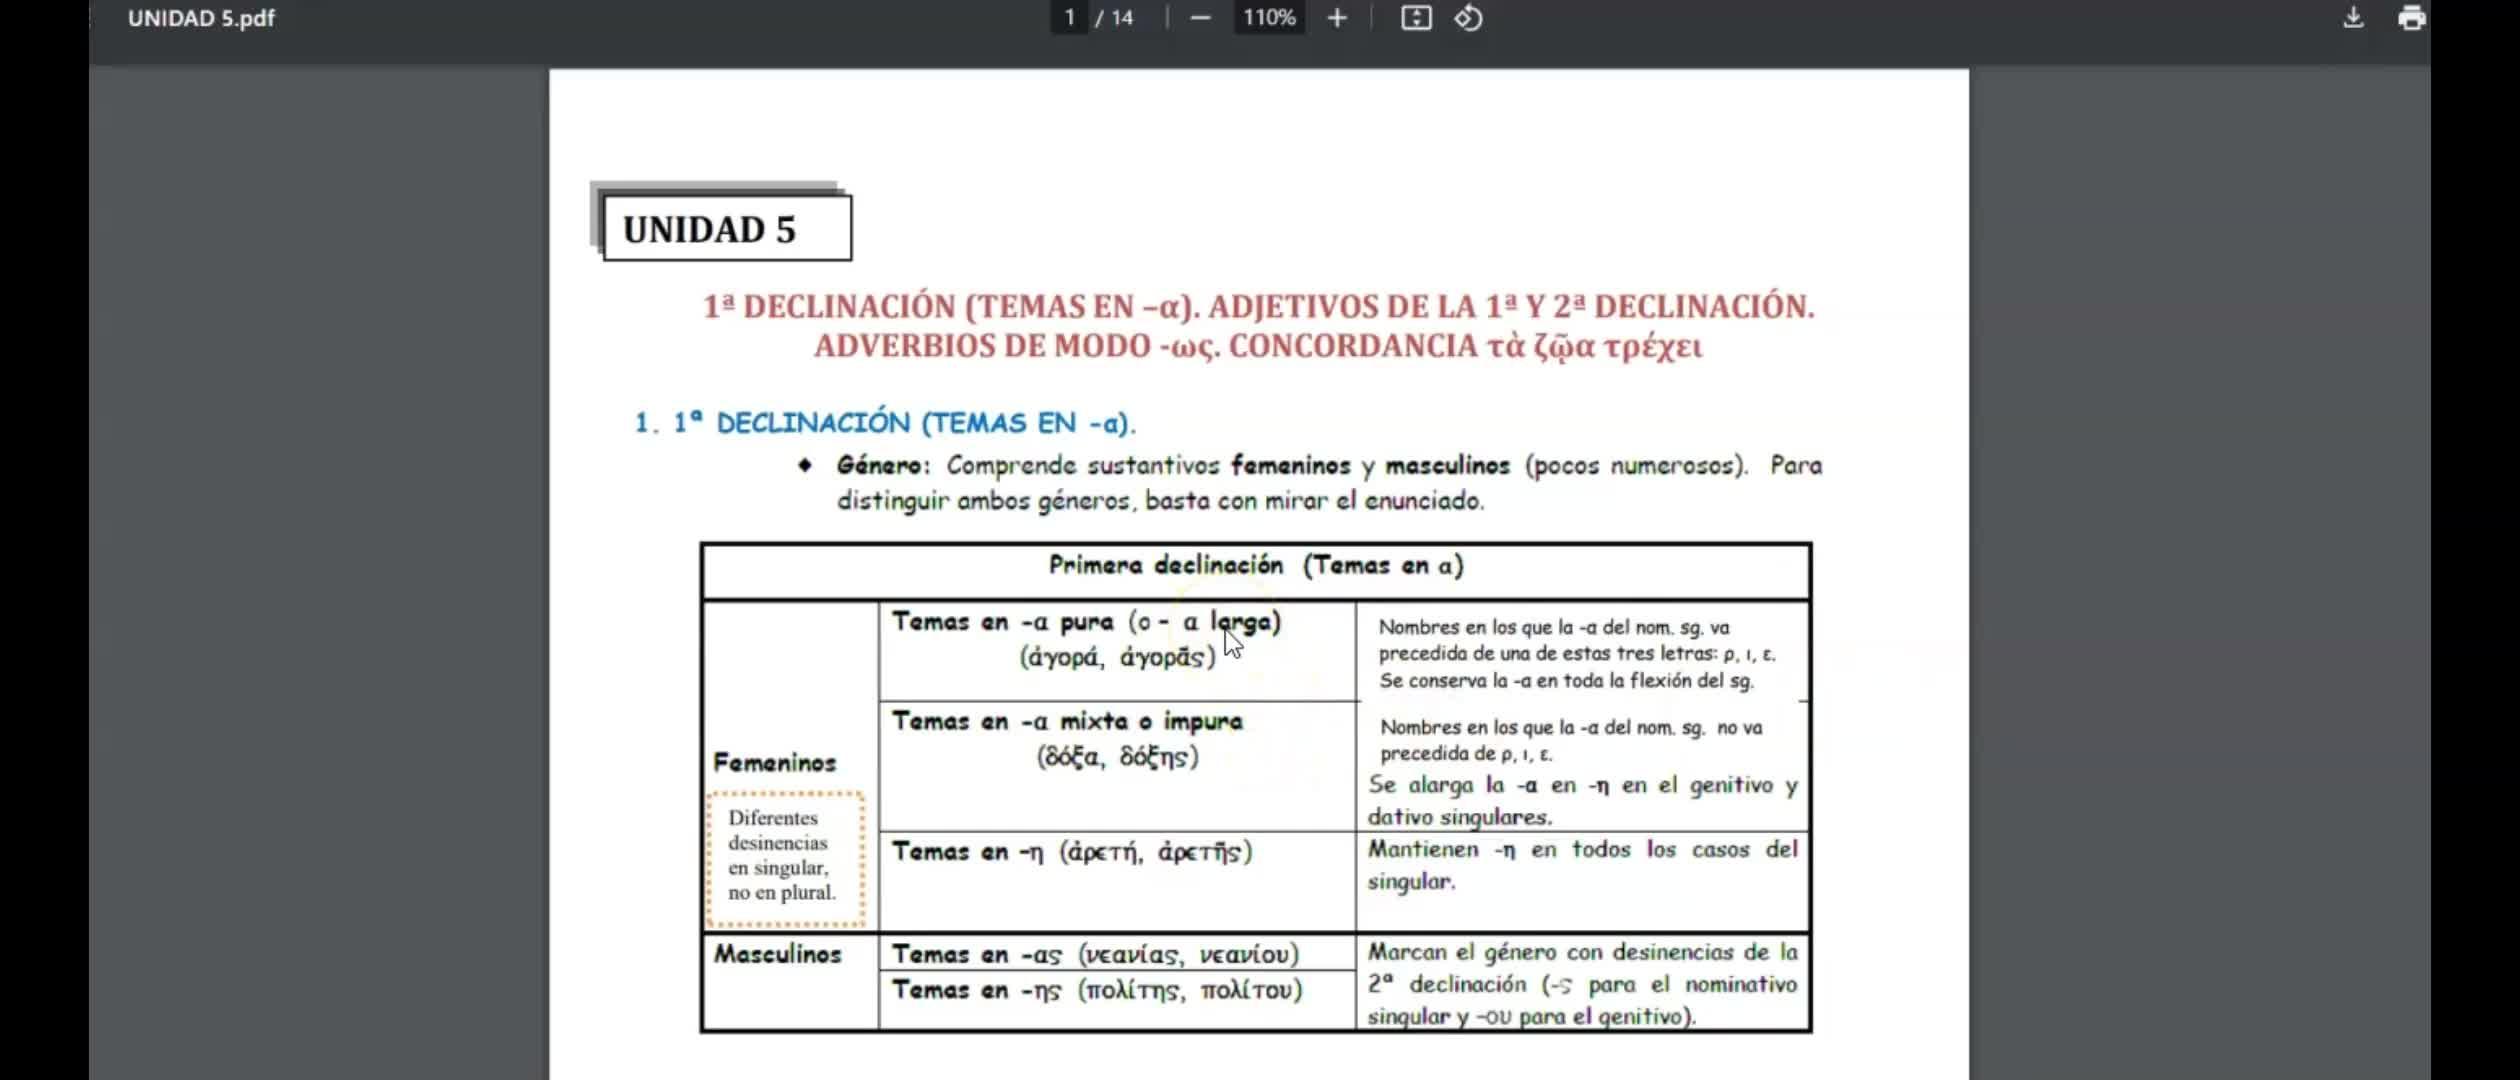Print the PDF document

pos(2411,18)
